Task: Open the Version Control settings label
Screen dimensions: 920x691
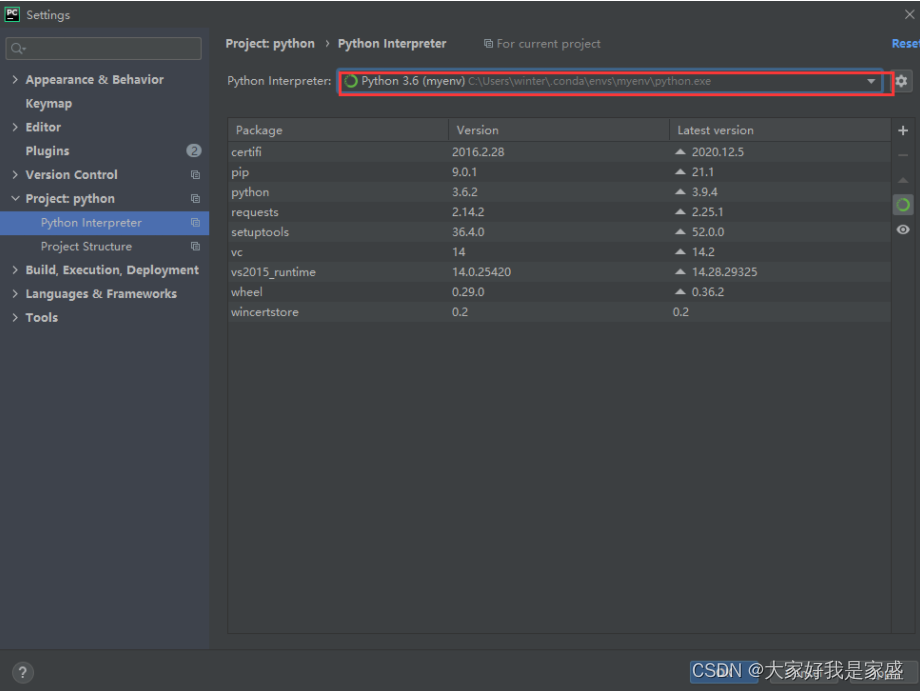Action: tap(72, 174)
